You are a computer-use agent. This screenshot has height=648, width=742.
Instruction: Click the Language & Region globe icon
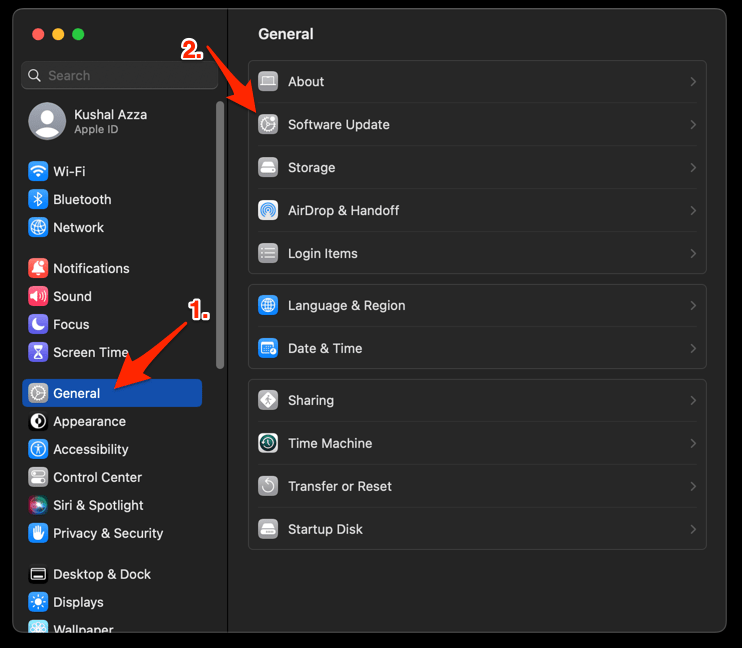(268, 306)
